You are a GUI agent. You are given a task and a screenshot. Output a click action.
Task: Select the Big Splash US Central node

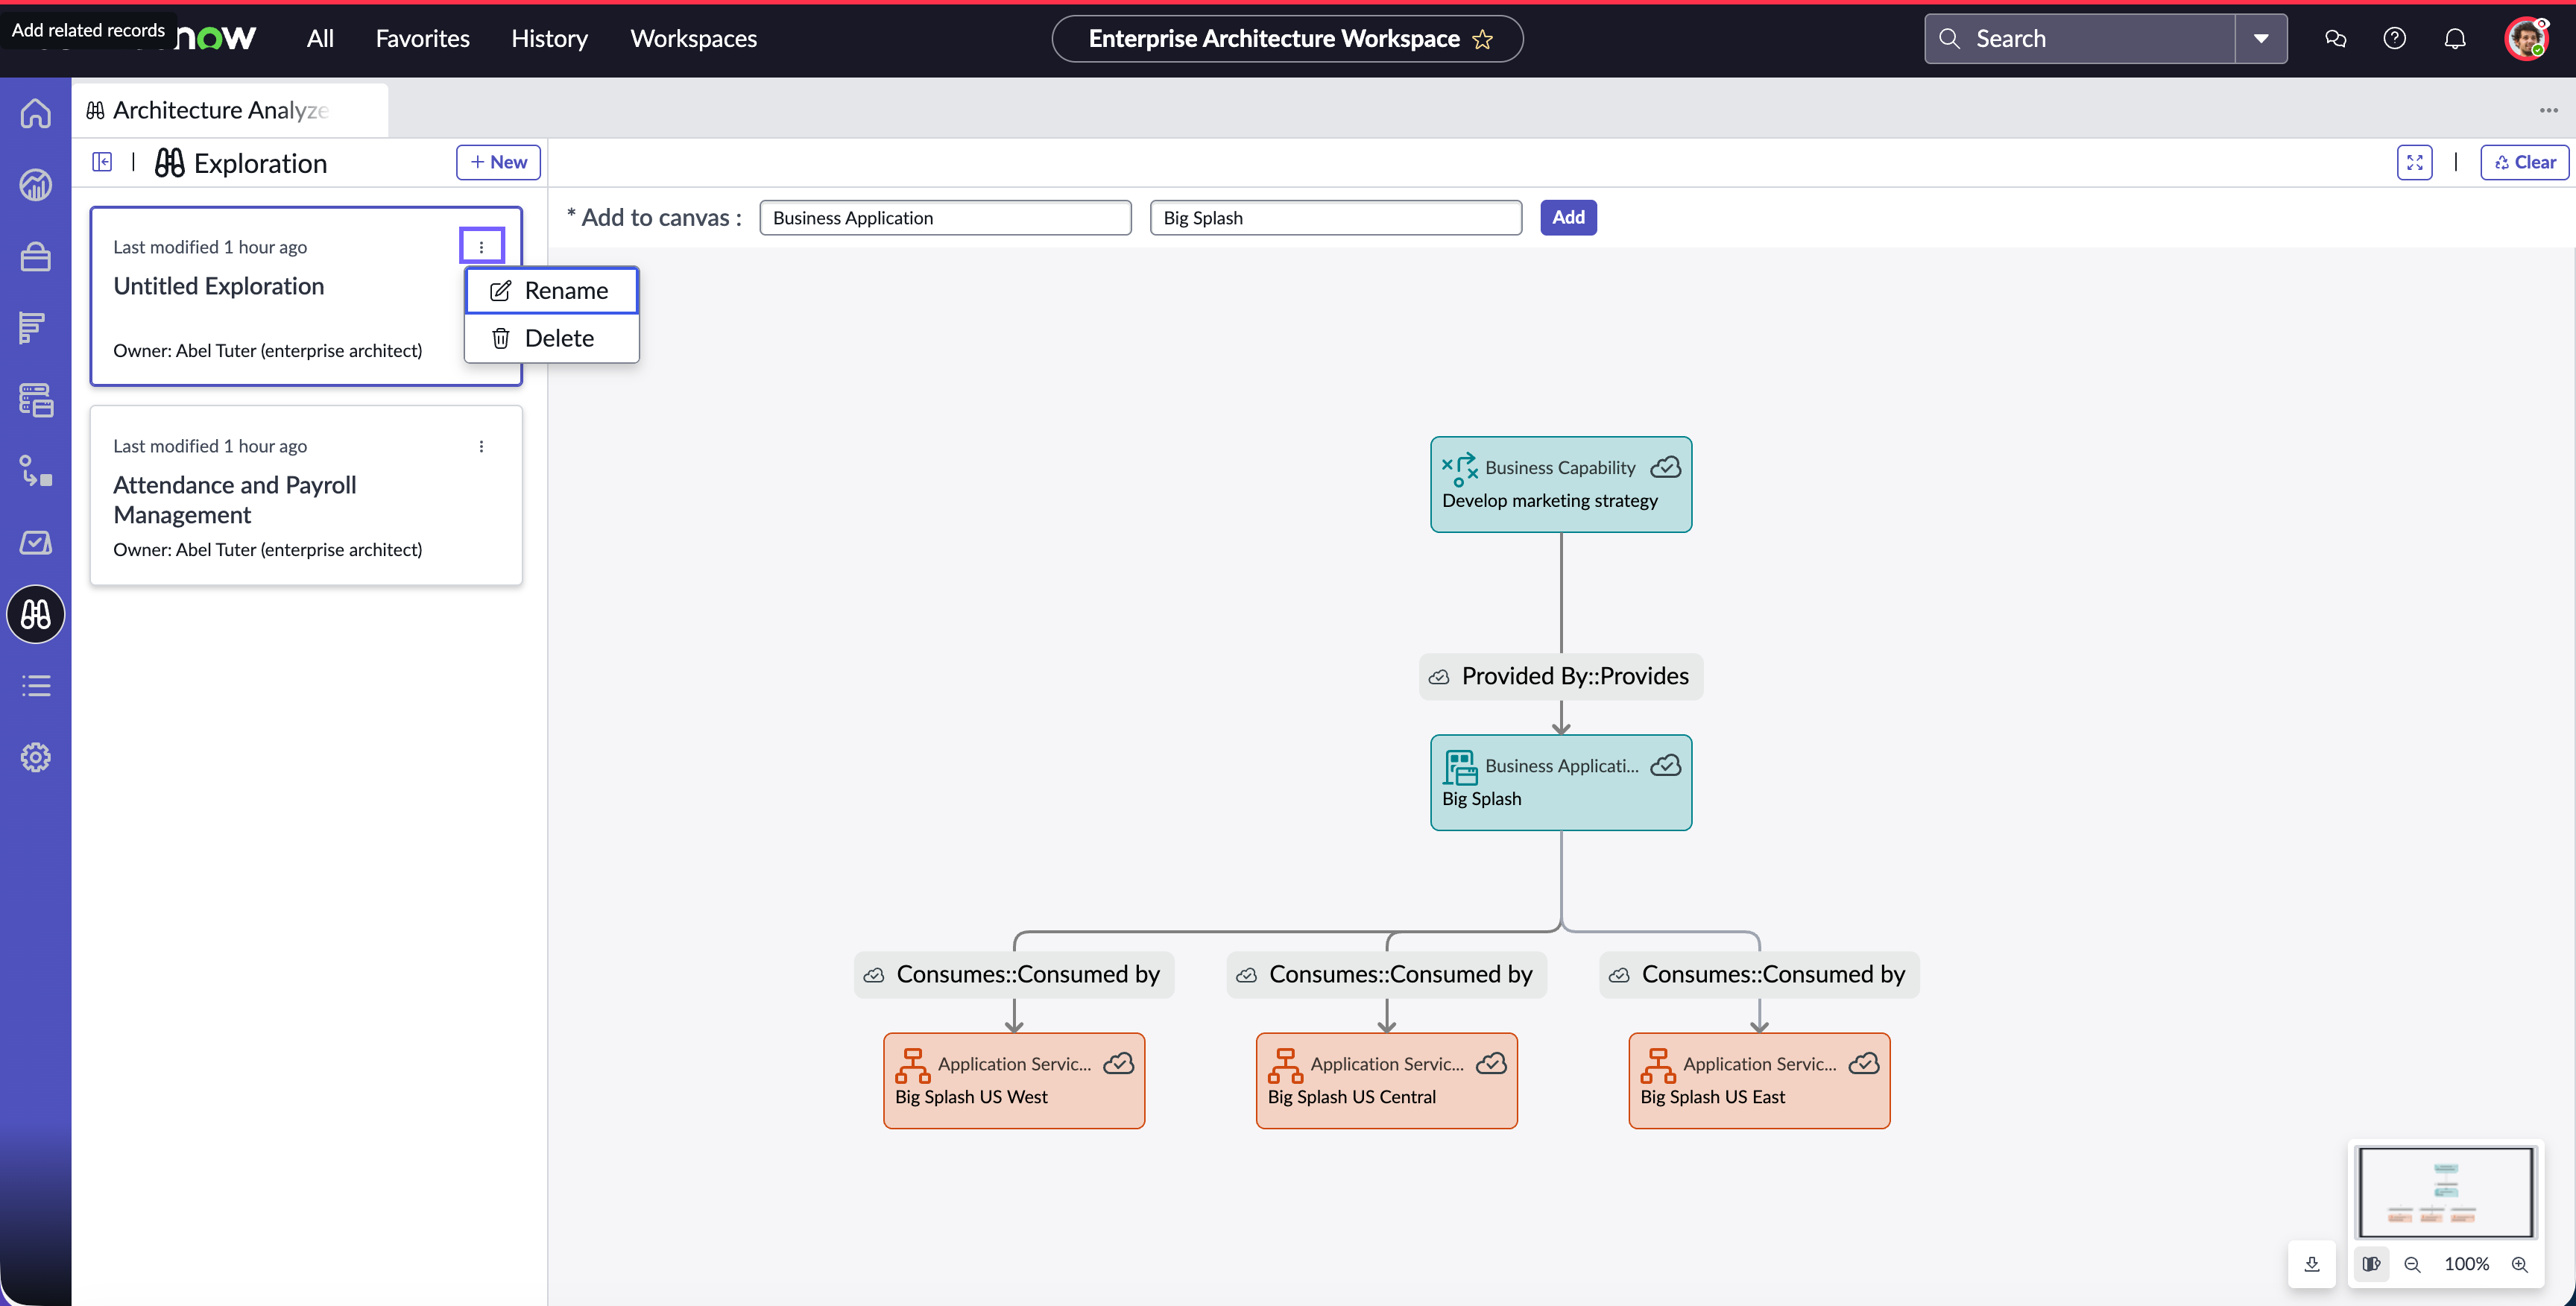(x=1387, y=1081)
